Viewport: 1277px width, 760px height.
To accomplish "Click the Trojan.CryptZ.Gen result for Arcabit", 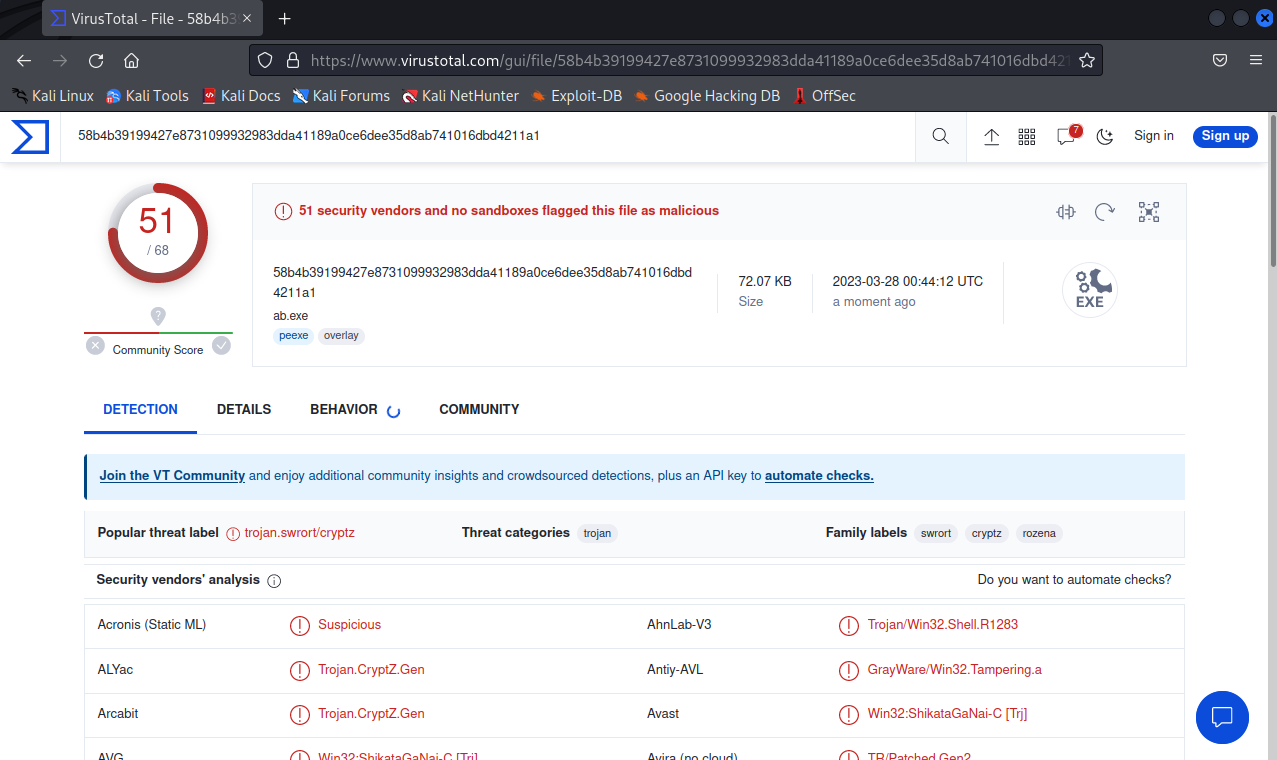I will tap(371, 713).
